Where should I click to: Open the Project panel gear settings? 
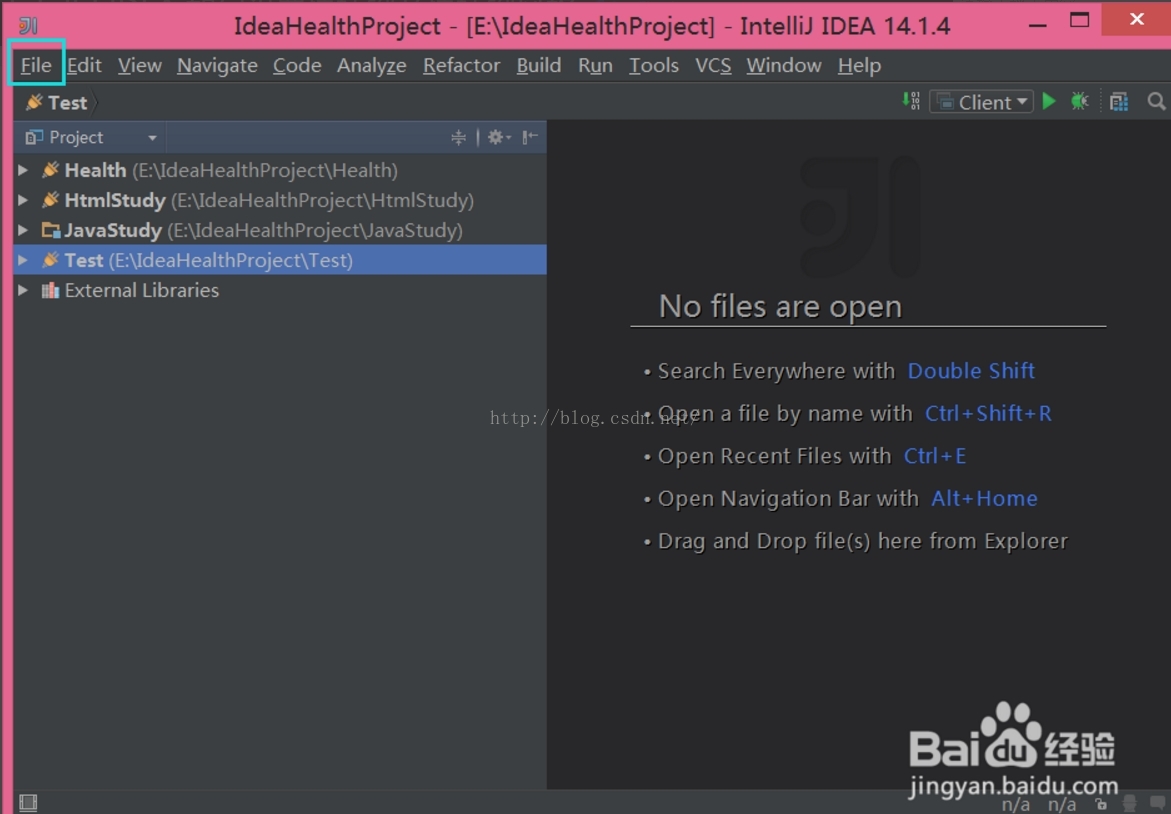tap(499, 137)
